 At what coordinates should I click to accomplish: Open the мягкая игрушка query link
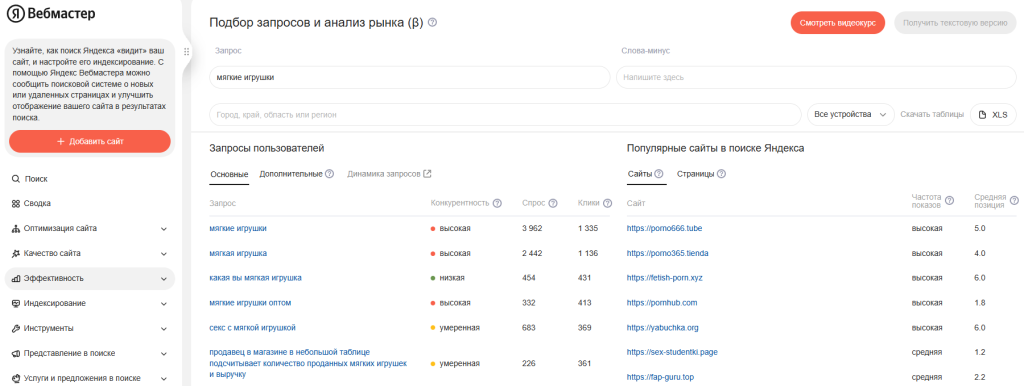pos(238,253)
